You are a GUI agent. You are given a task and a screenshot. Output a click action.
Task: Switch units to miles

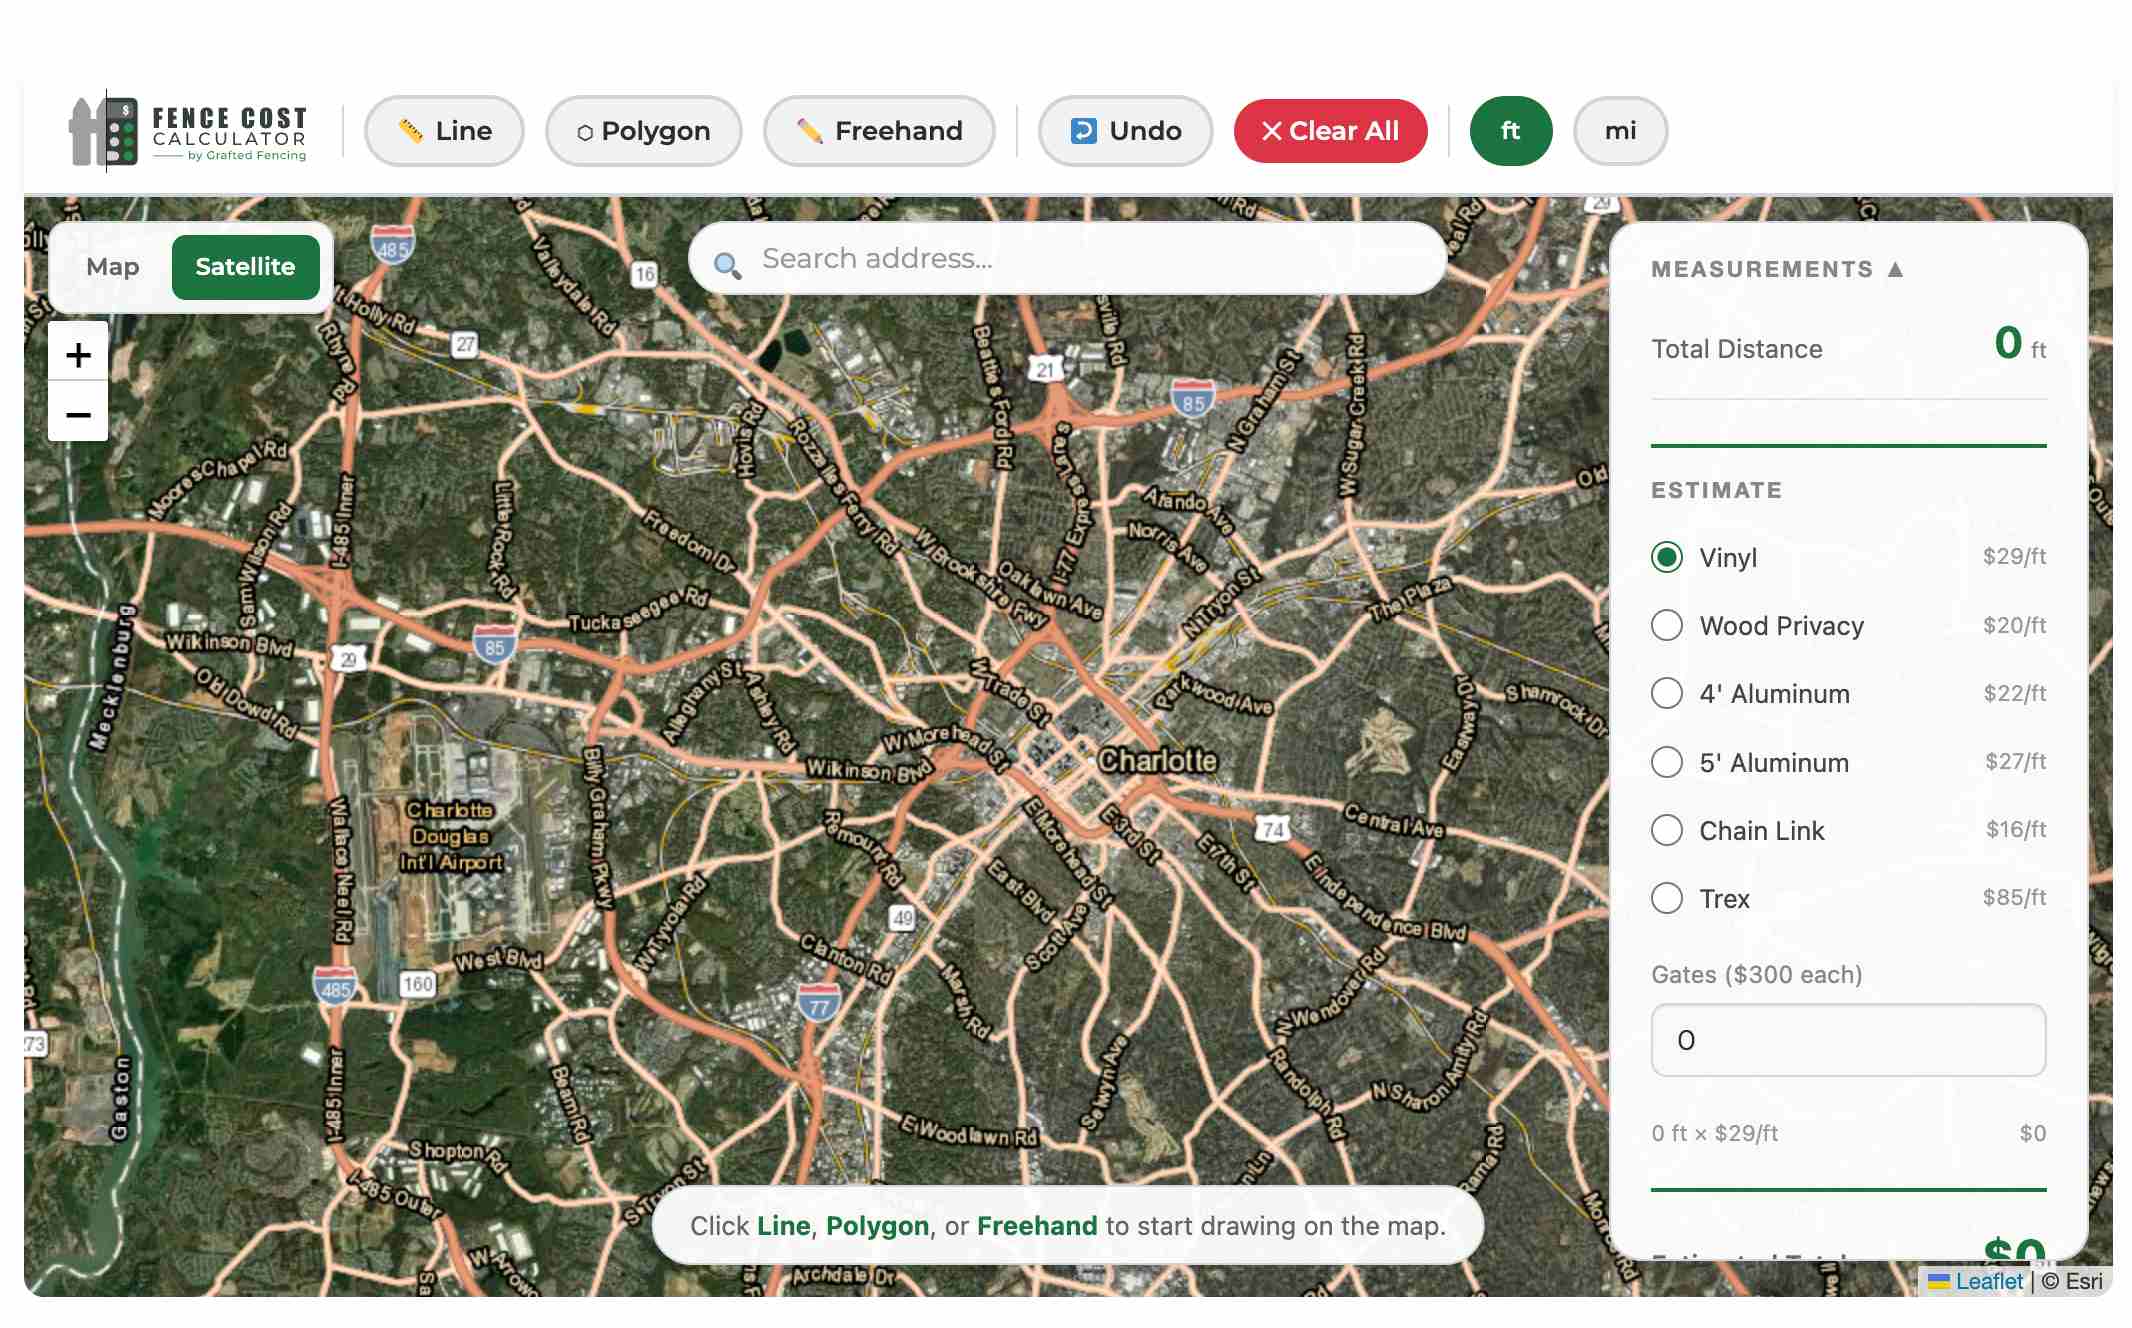(1620, 131)
